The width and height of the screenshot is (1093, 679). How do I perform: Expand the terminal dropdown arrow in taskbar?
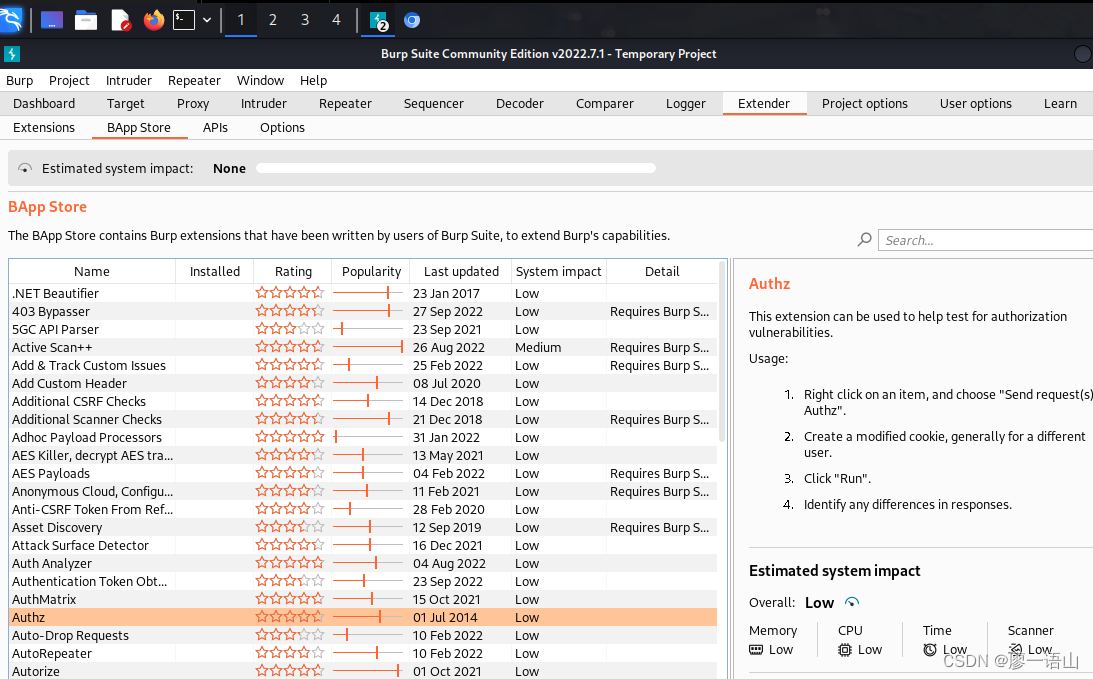click(207, 20)
